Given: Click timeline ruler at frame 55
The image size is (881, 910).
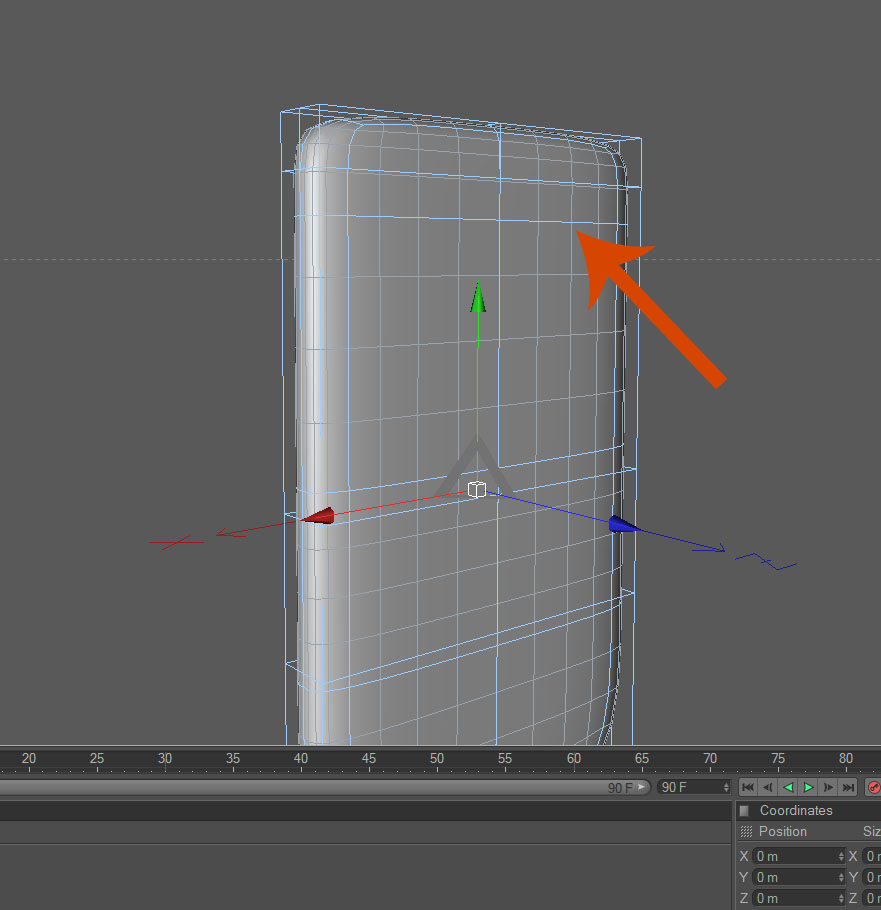Looking at the screenshot, I should pos(505,759).
